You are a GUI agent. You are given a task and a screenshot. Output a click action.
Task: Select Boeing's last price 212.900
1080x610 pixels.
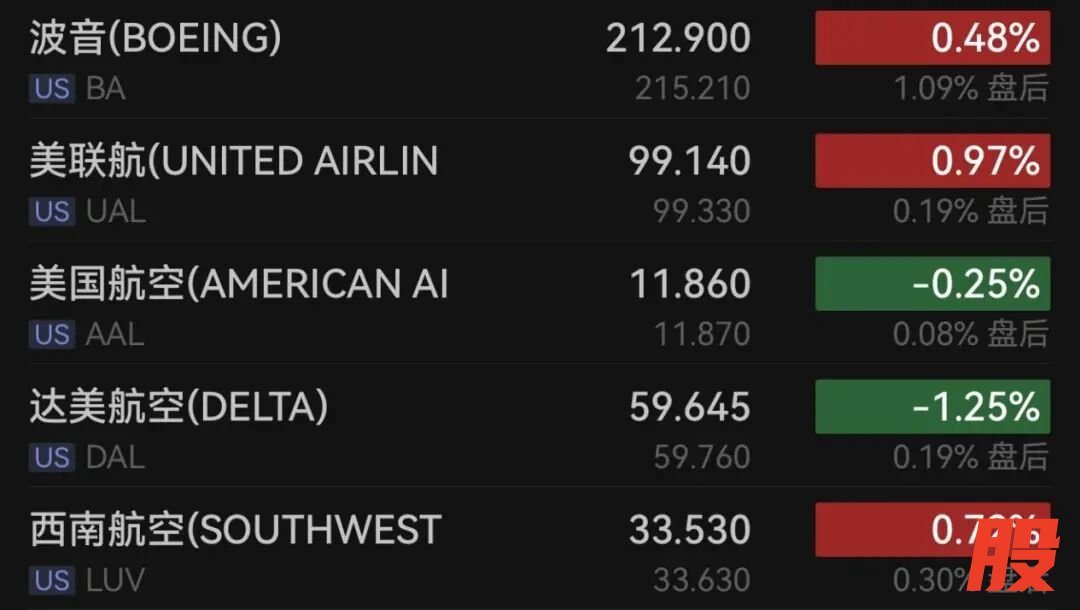pyautogui.click(x=678, y=39)
